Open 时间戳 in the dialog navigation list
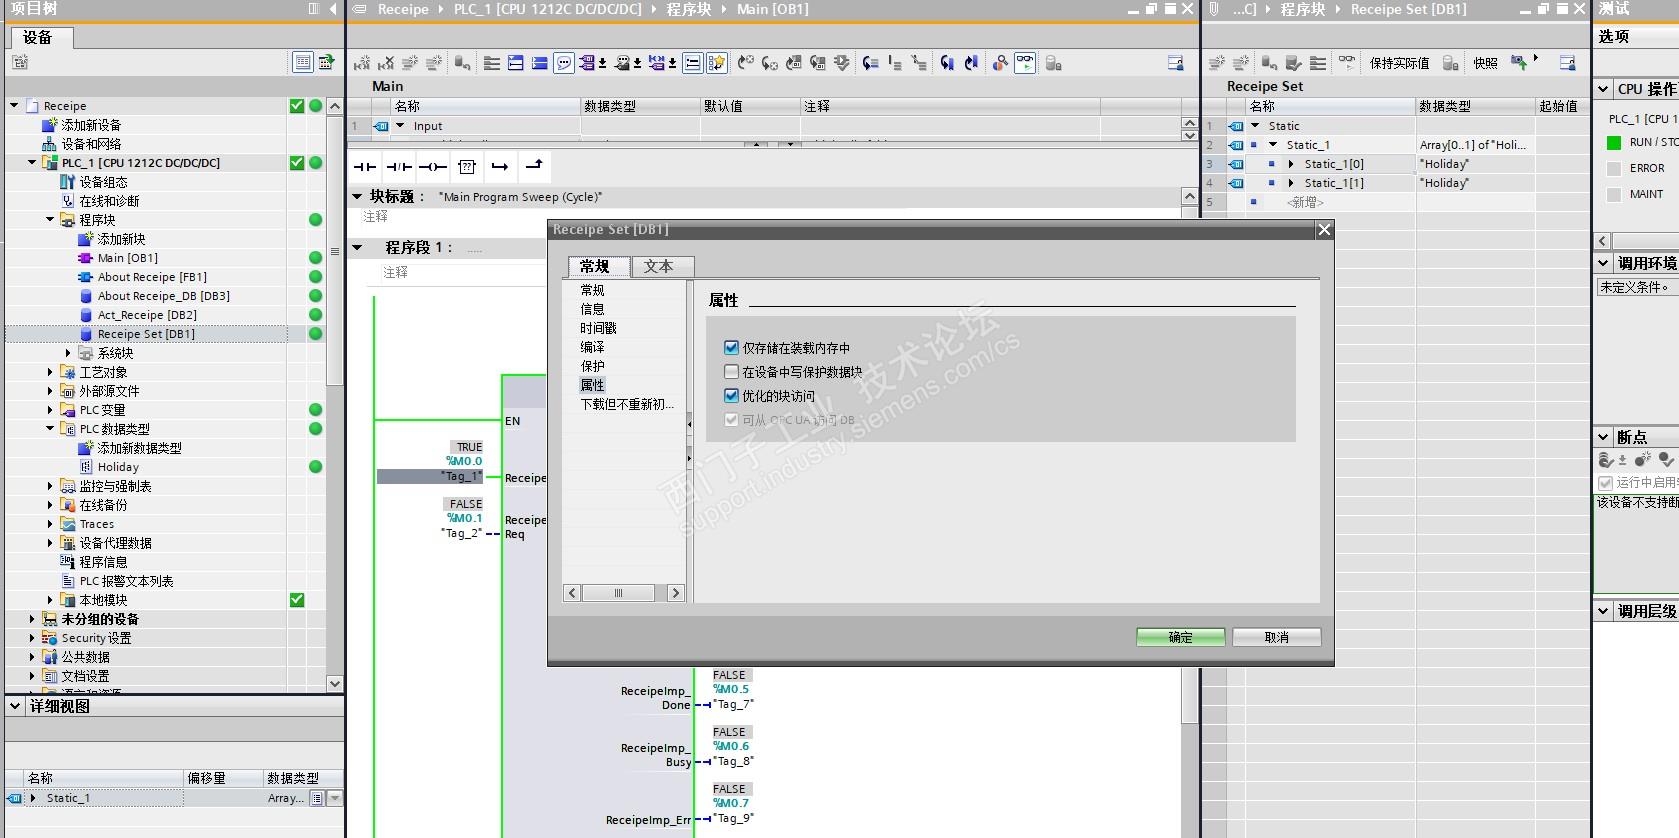1679x838 pixels. (x=599, y=328)
